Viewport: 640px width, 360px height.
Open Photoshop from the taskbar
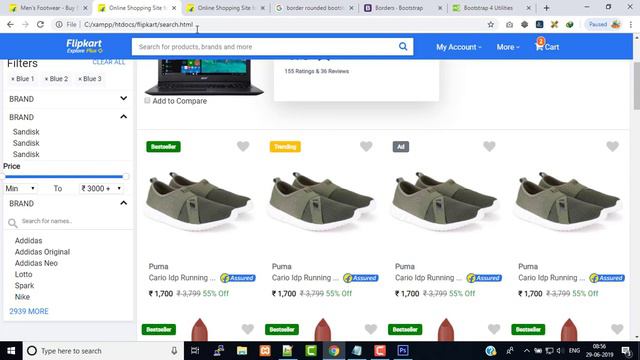click(402, 351)
